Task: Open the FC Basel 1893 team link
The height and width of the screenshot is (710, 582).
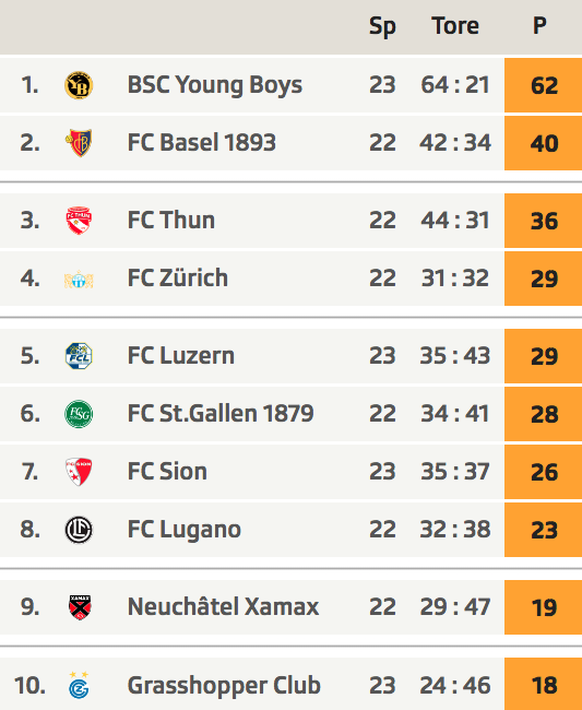Action: coord(202,143)
